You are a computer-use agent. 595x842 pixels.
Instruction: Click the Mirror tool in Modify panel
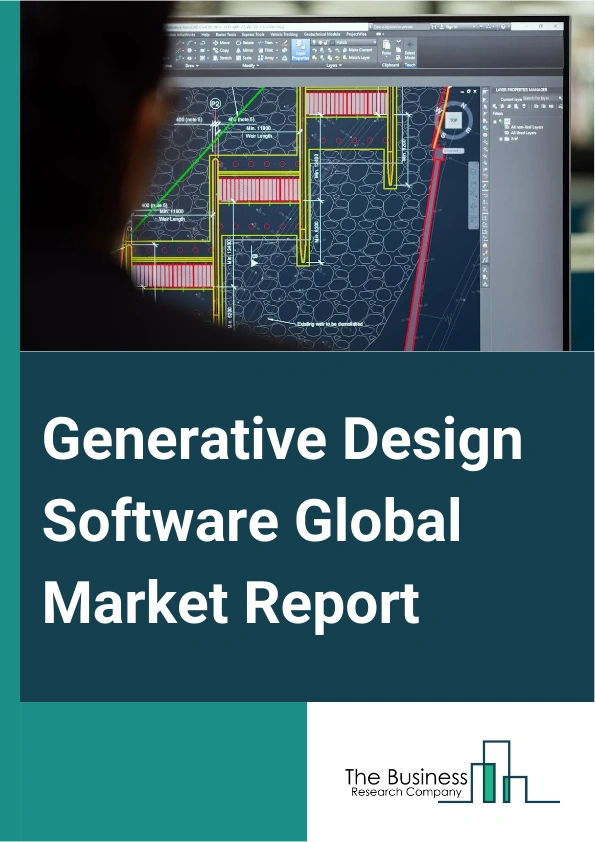pyautogui.click(x=244, y=50)
